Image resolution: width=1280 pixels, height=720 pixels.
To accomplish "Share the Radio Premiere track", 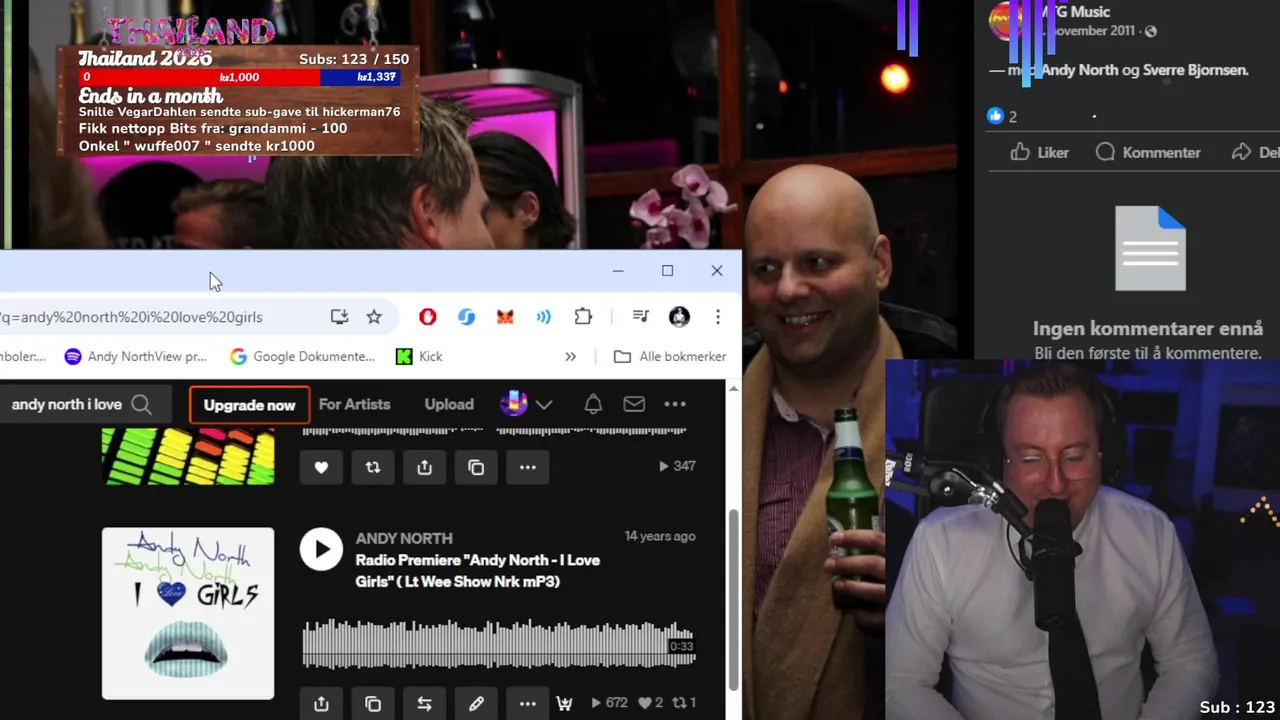I will tap(321, 704).
